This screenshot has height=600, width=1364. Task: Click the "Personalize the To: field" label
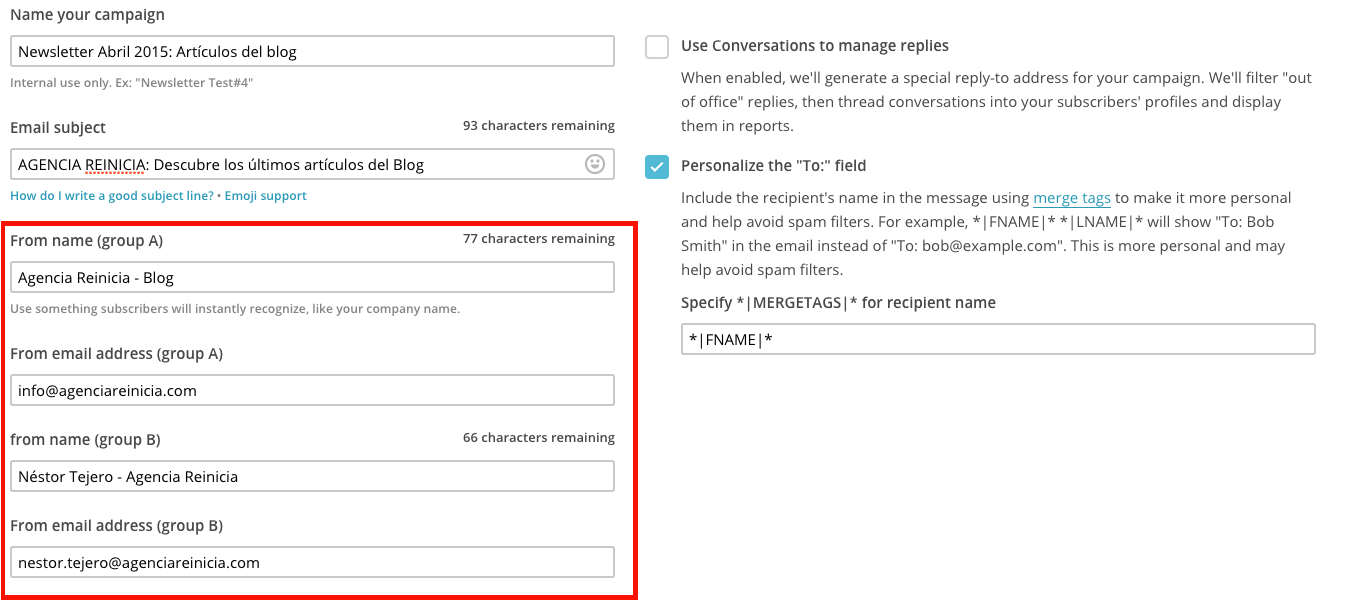(774, 166)
